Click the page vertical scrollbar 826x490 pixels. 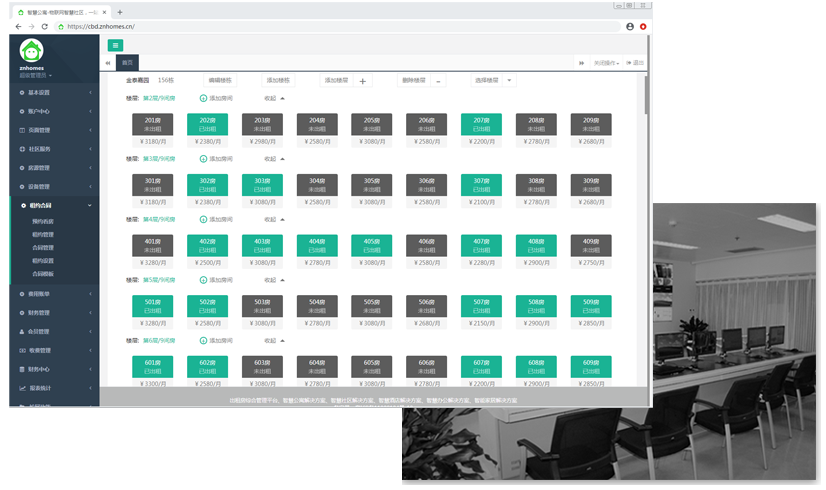pos(646,95)
